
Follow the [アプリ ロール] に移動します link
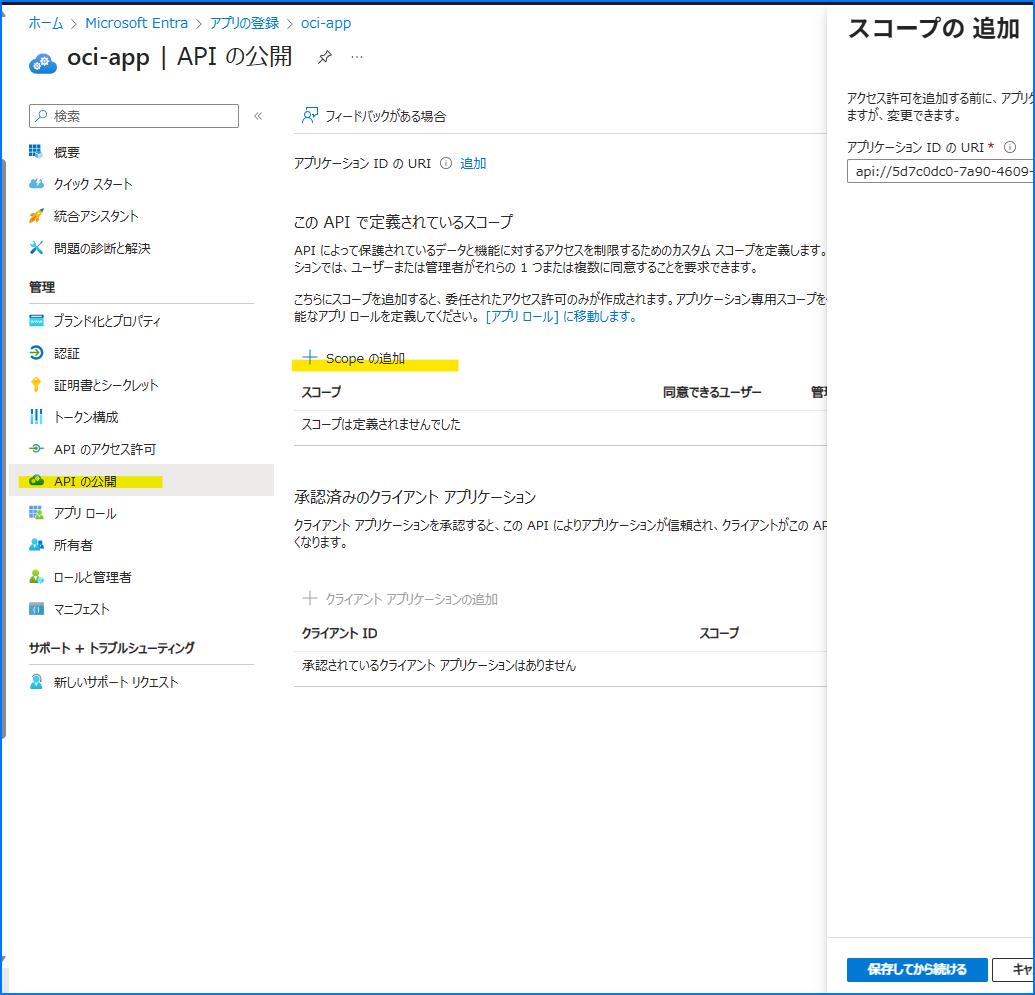click(561, 316)
